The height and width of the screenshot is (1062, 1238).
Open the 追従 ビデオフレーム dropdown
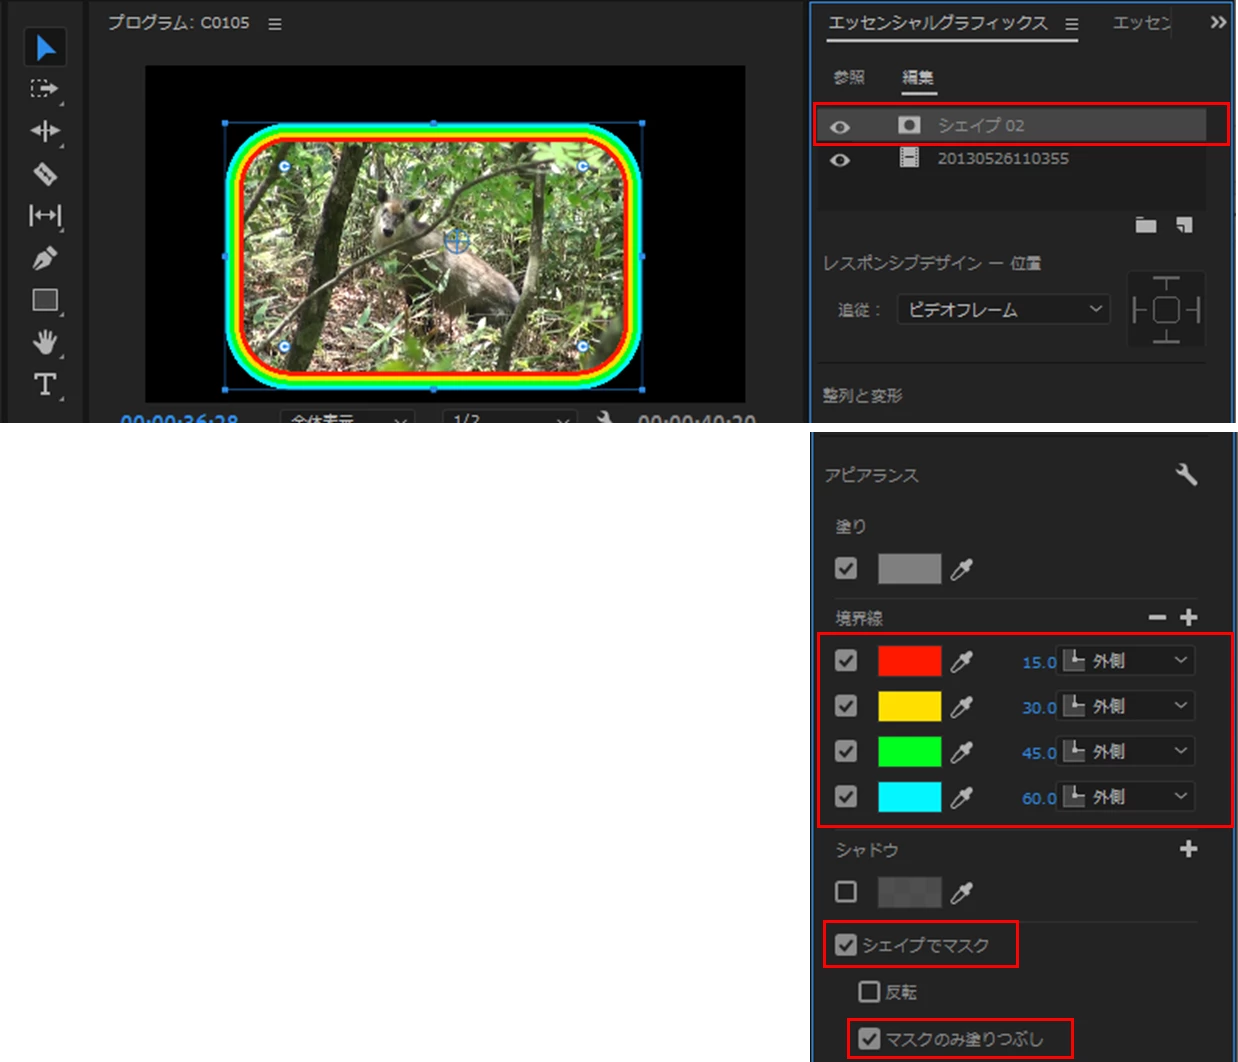click(1004, 310)
